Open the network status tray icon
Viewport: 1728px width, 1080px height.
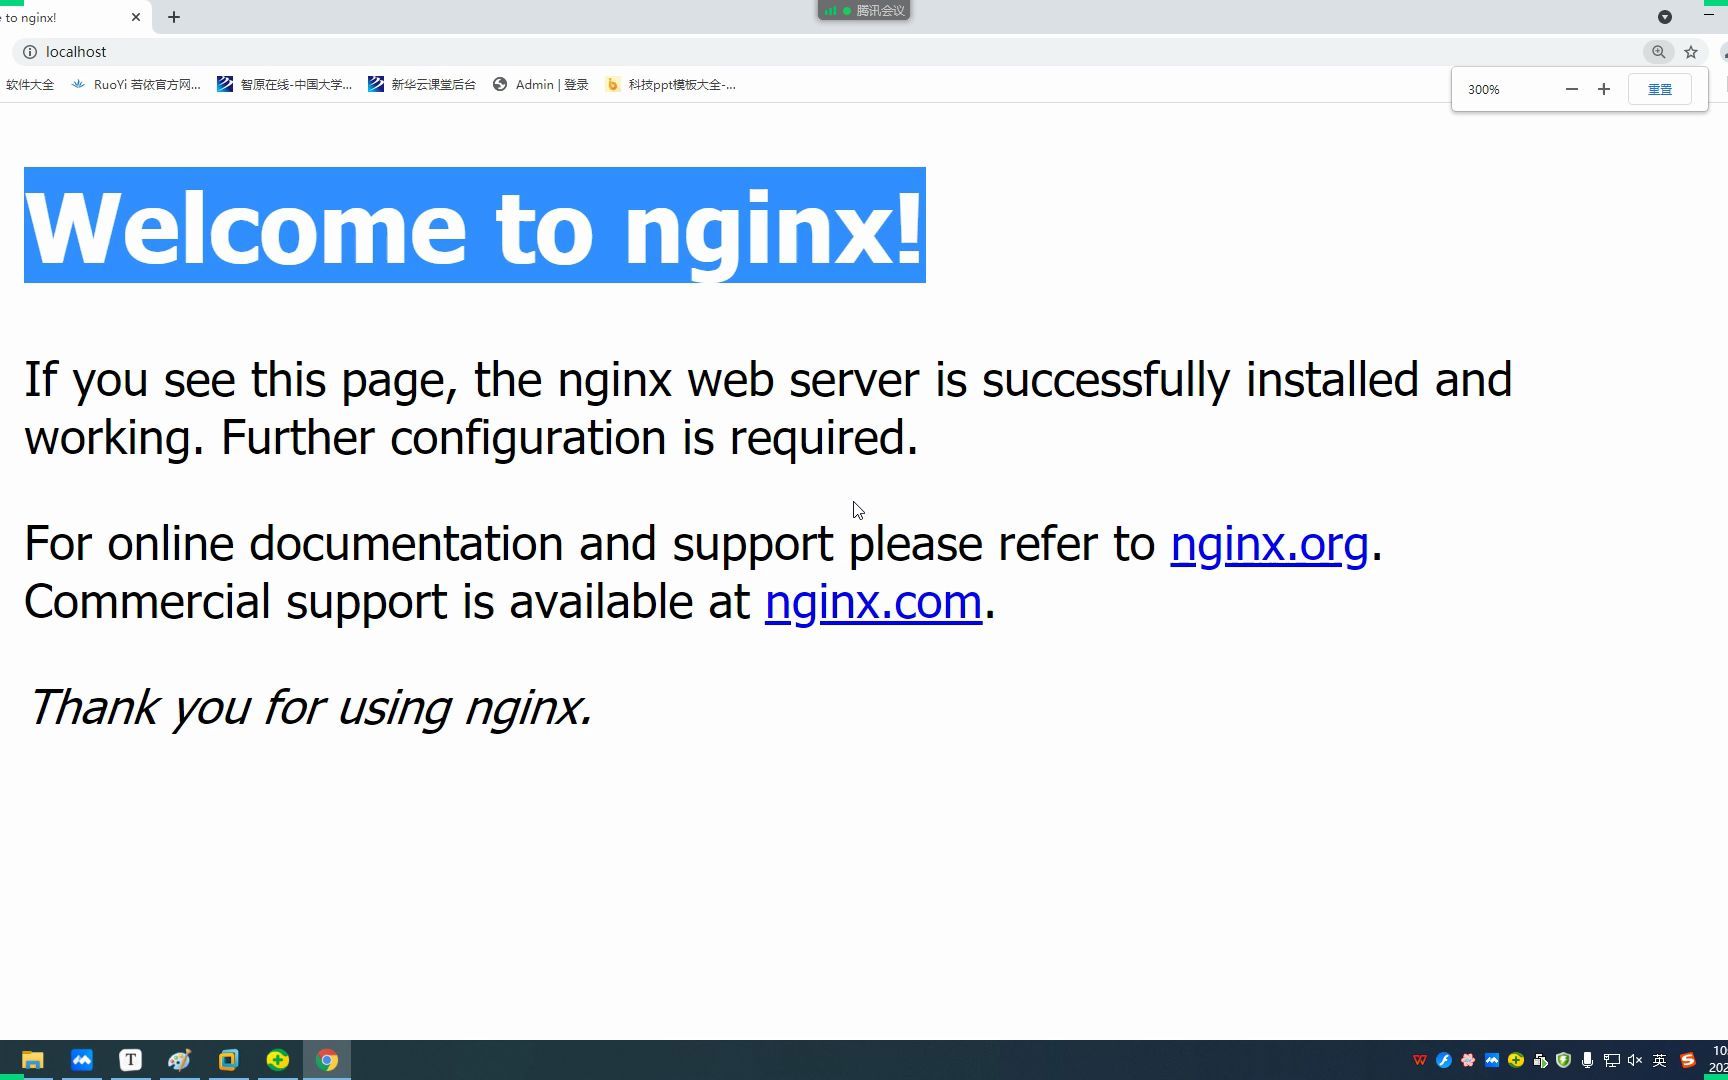tap(1612, 1060)
